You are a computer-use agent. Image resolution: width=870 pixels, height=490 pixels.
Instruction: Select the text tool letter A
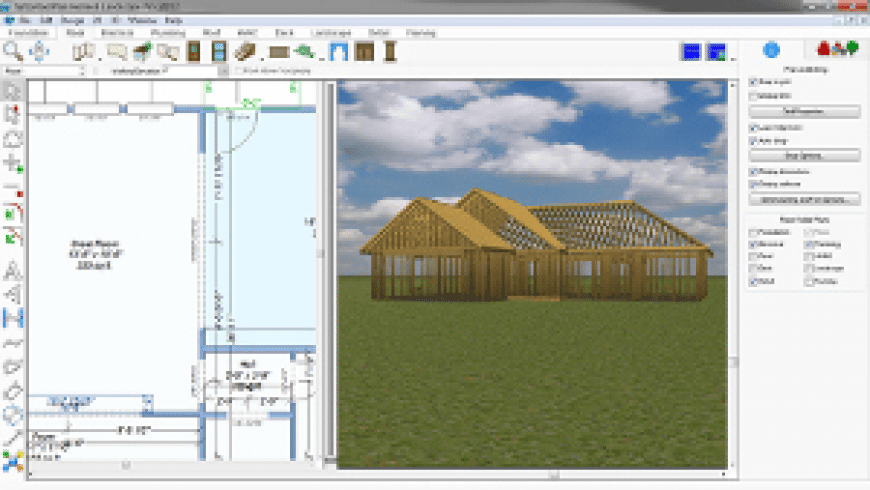13,270
